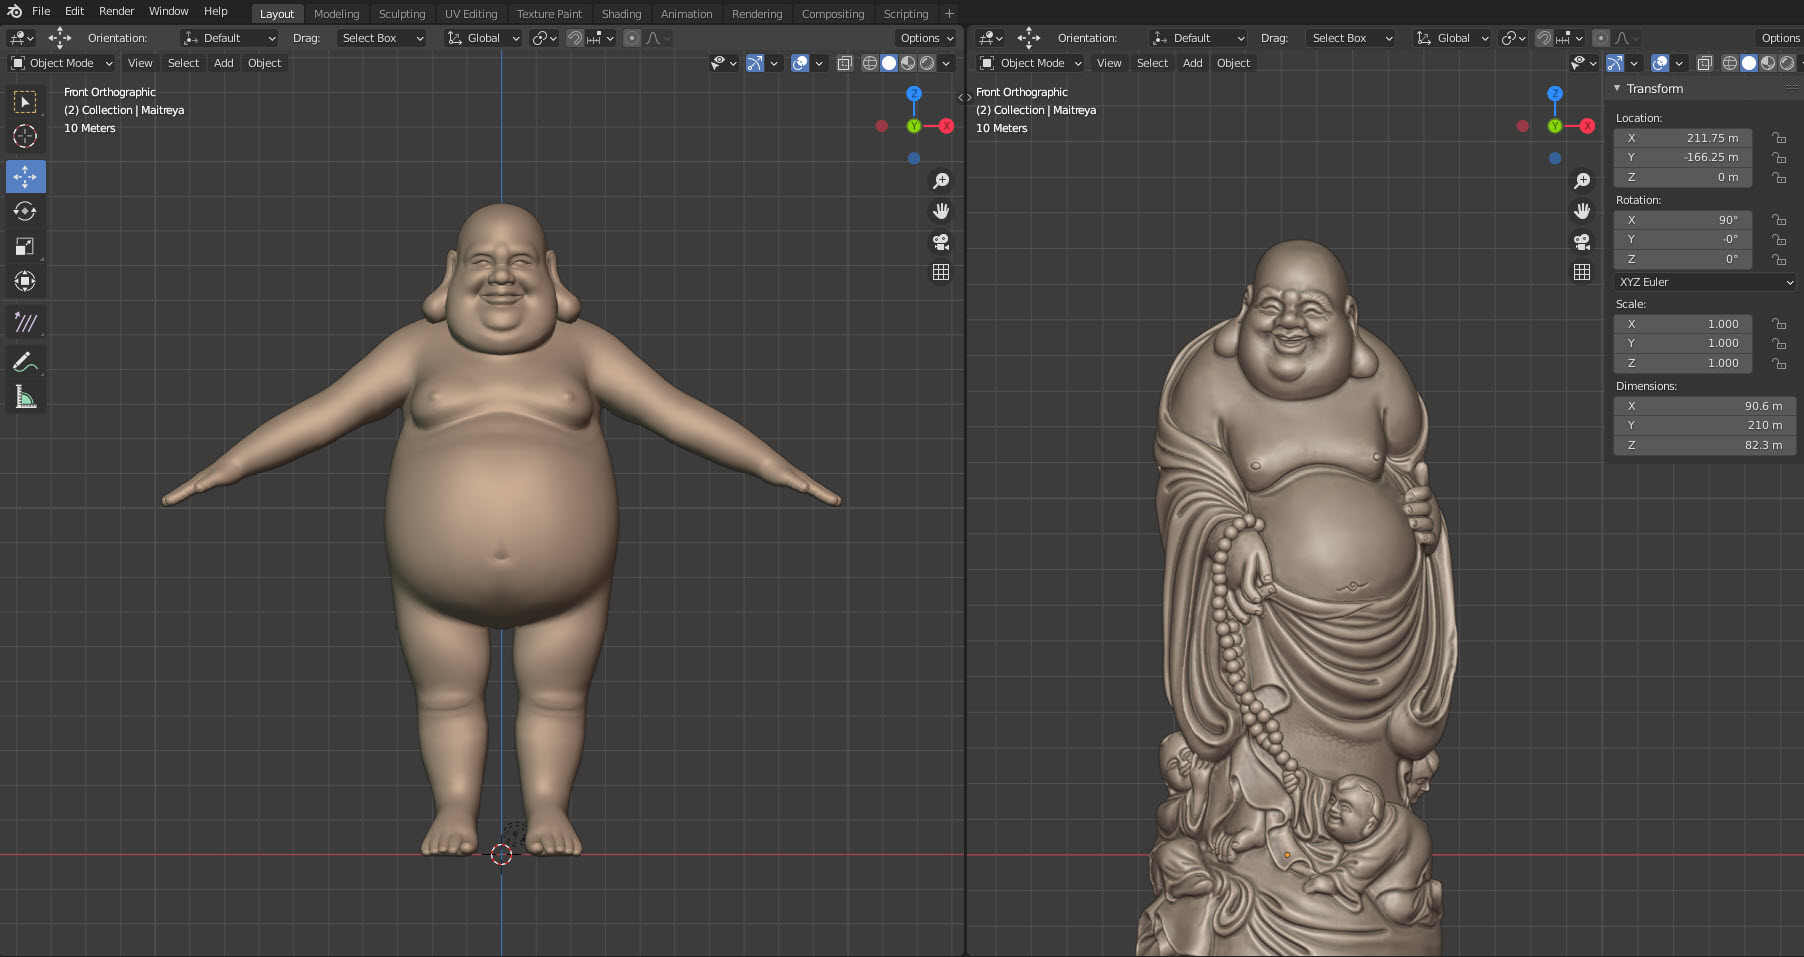1804x957 pixels.
Task: Switch left viewport to rendered shading
Action: pyautogui.click(x=927, y=63)
